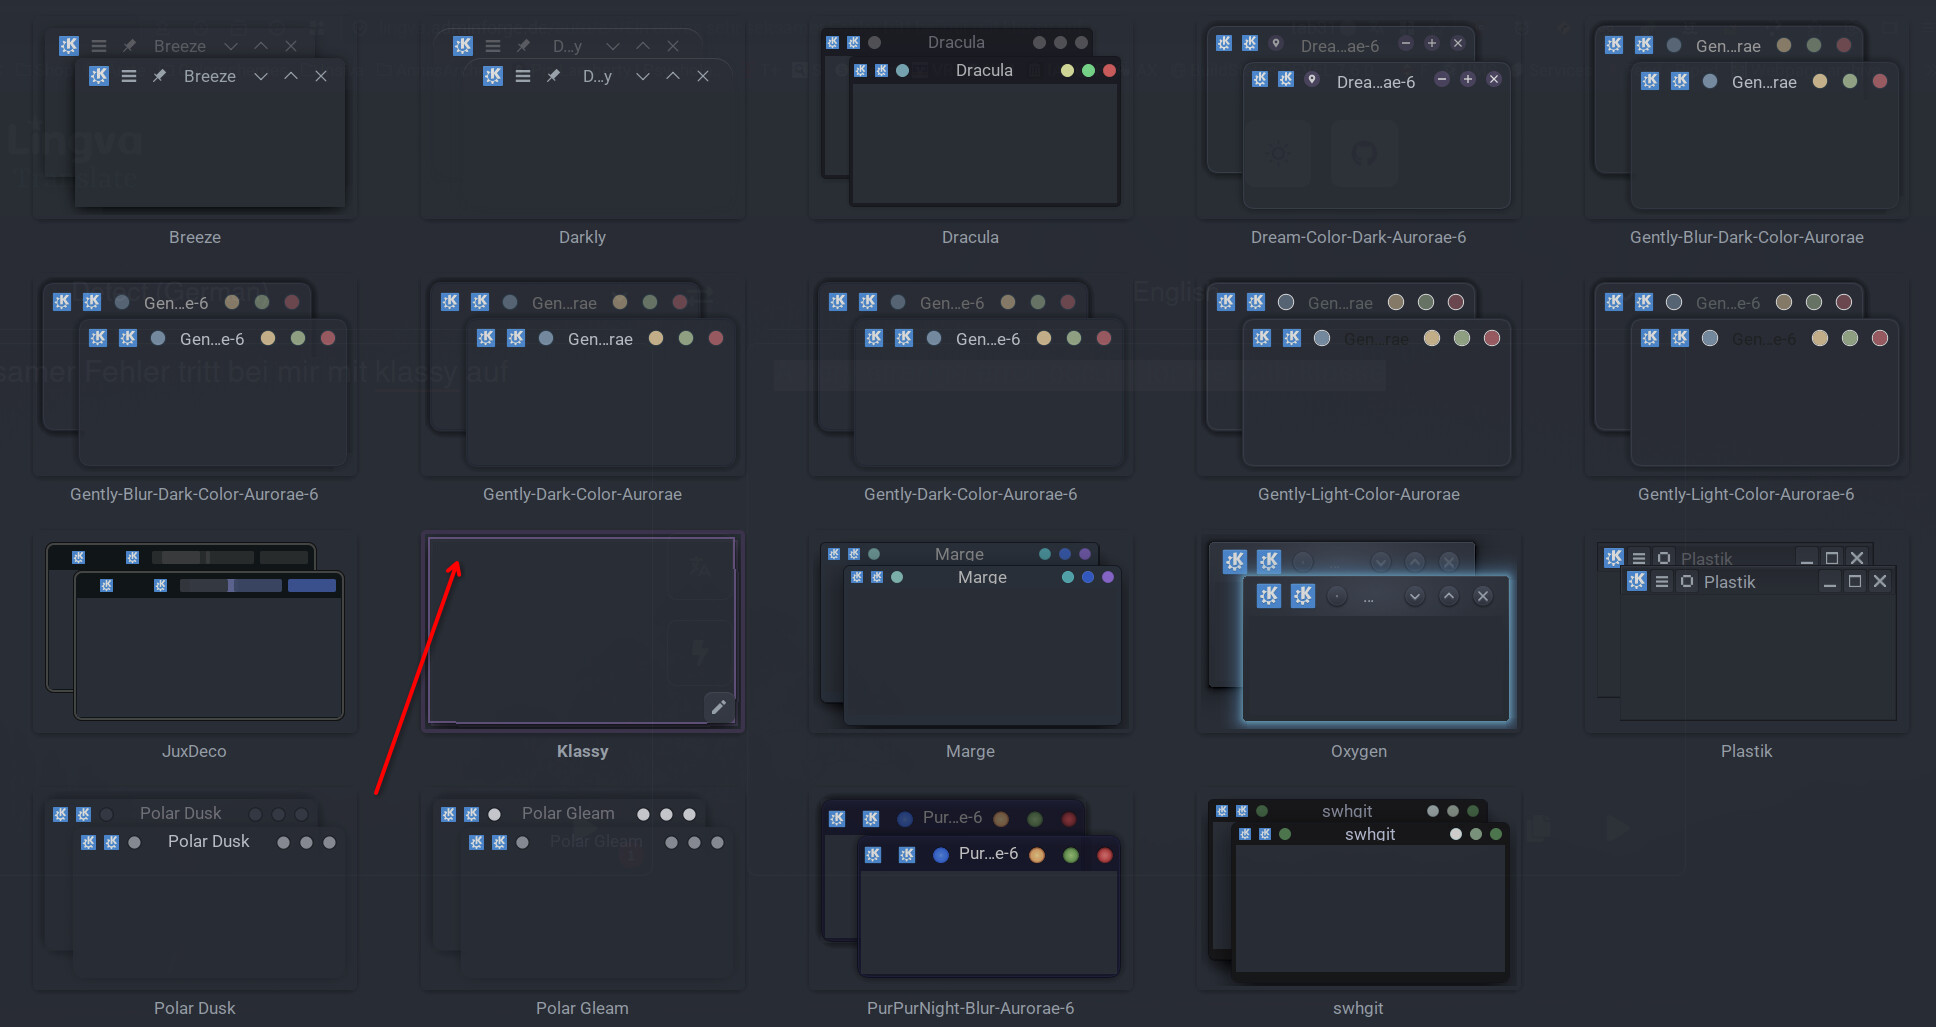Click the hamburger menu icon in Breeze preview

[x=129, y=76]
